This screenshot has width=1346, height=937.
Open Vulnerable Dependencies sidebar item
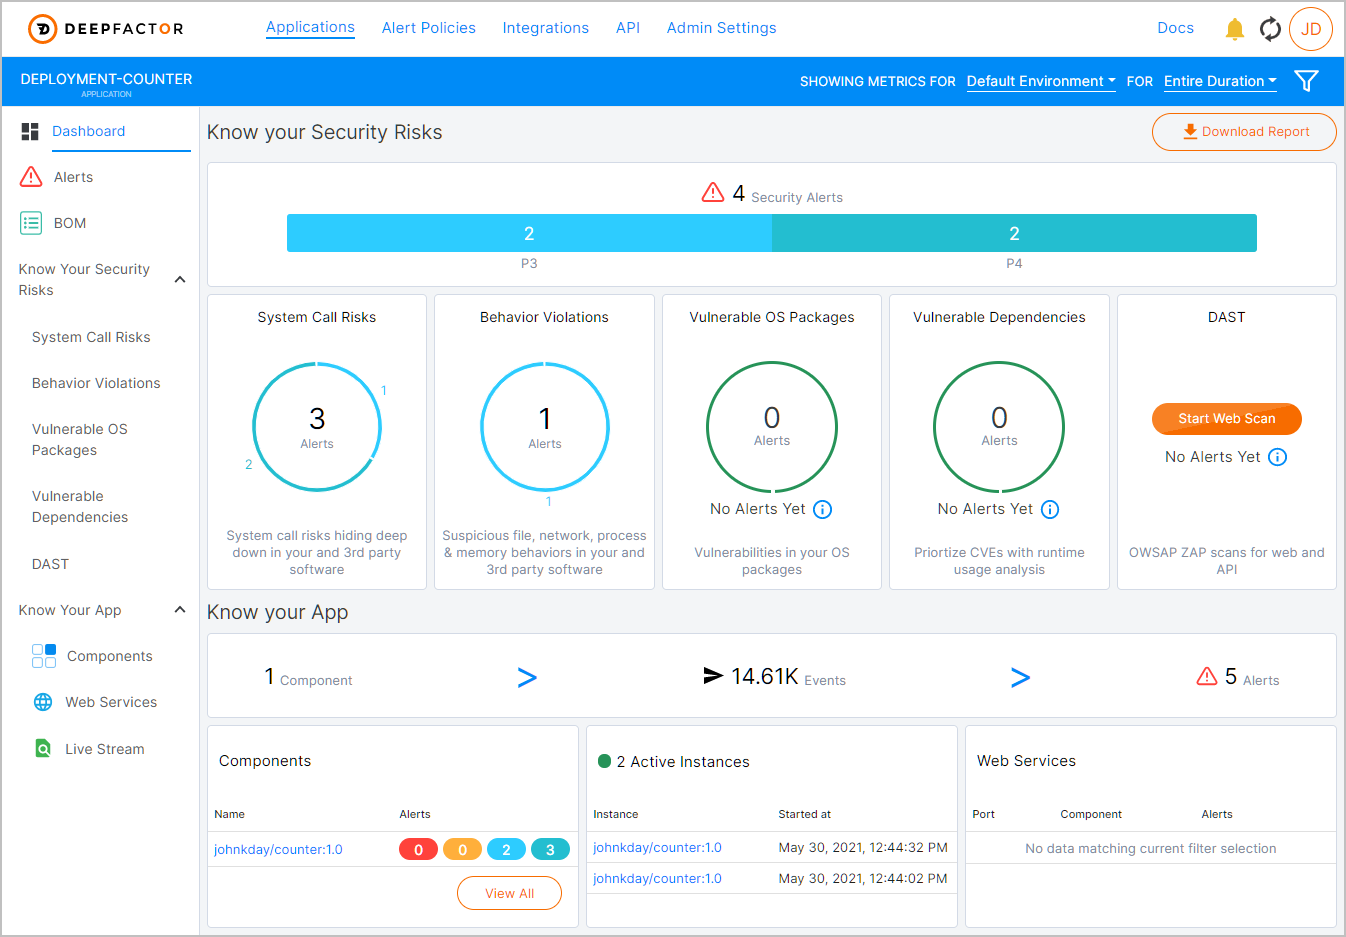pos(80,507)
